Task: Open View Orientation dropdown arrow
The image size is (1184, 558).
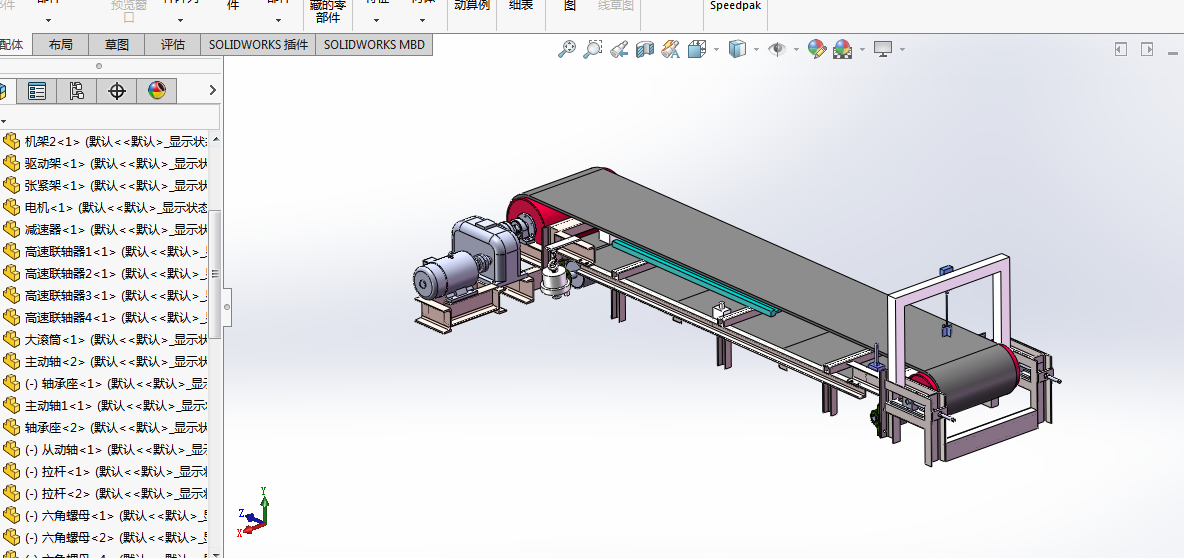Action: [716, 50]
